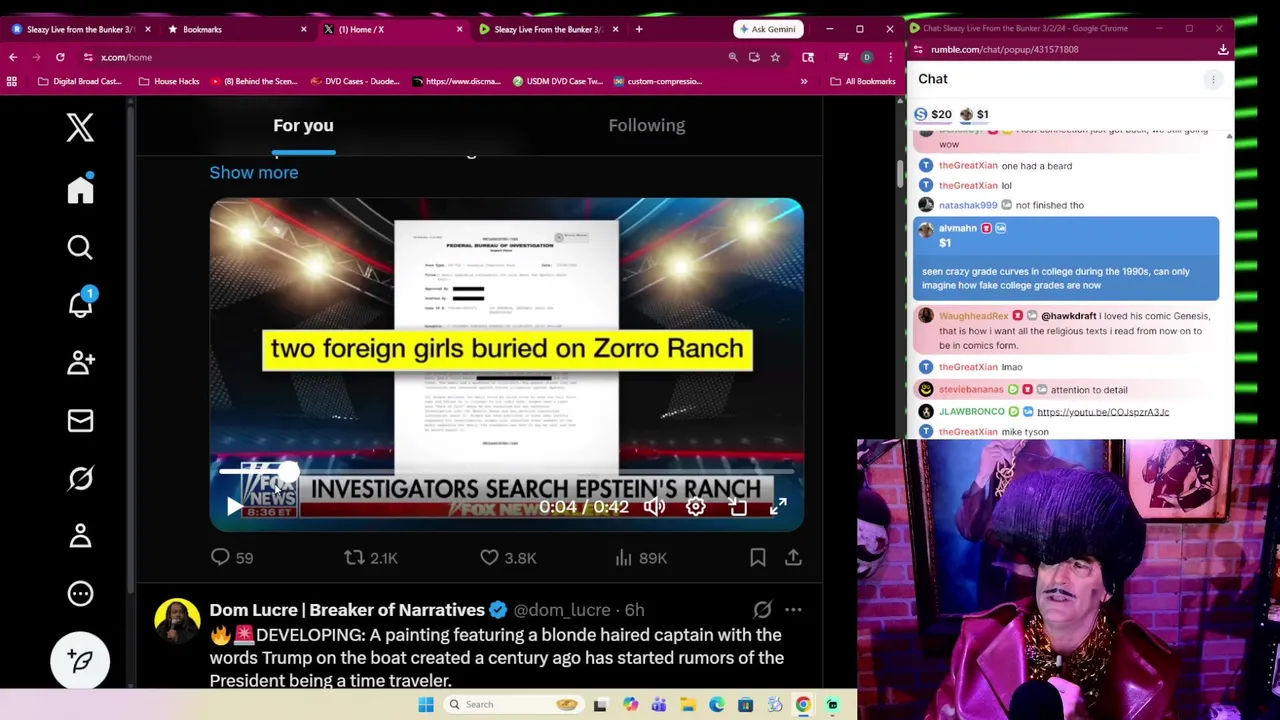Switch to the For you tab

[303, 125]
